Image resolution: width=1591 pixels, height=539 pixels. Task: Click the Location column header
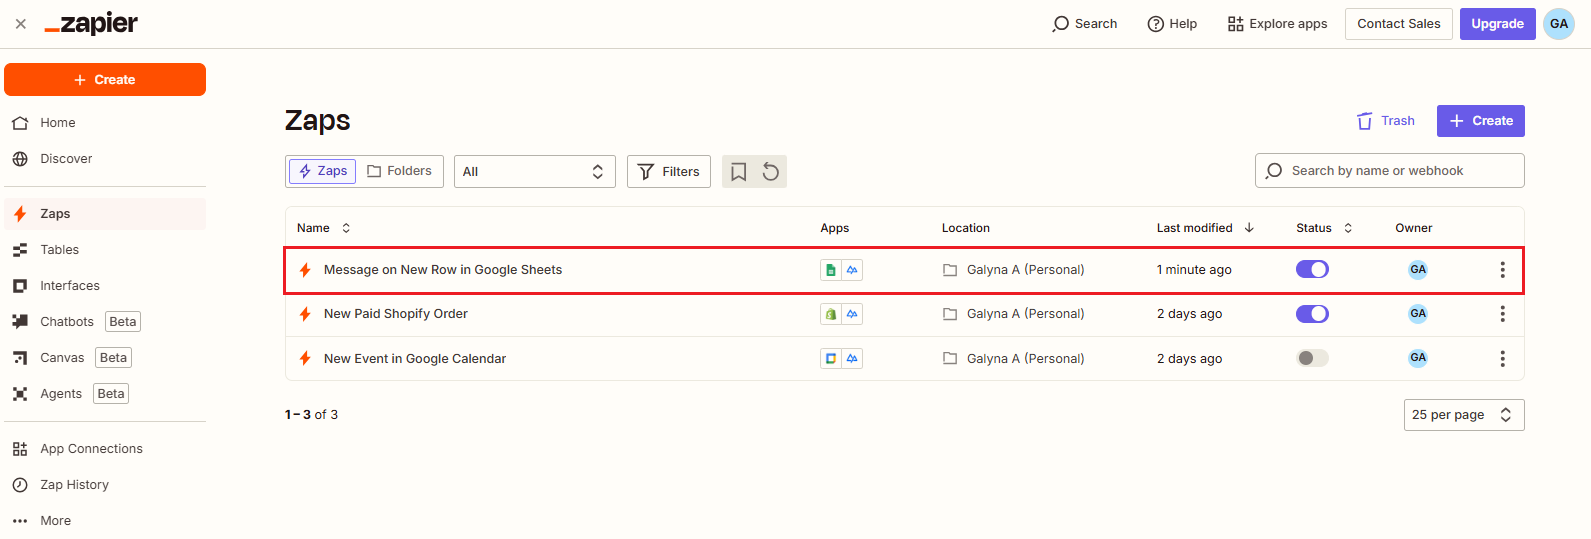tap(965, 228)
